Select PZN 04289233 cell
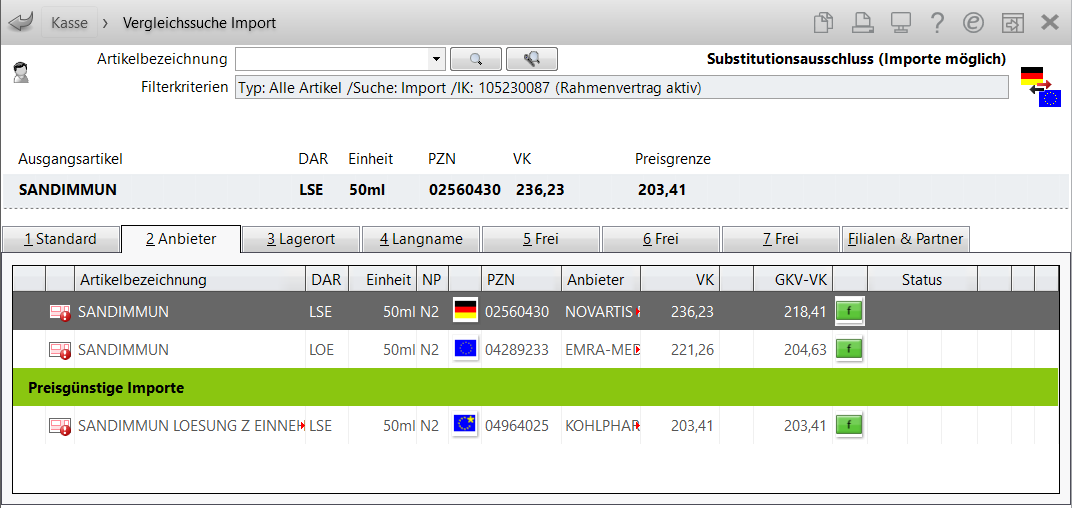1072x508 pixels. pos(517,349)
